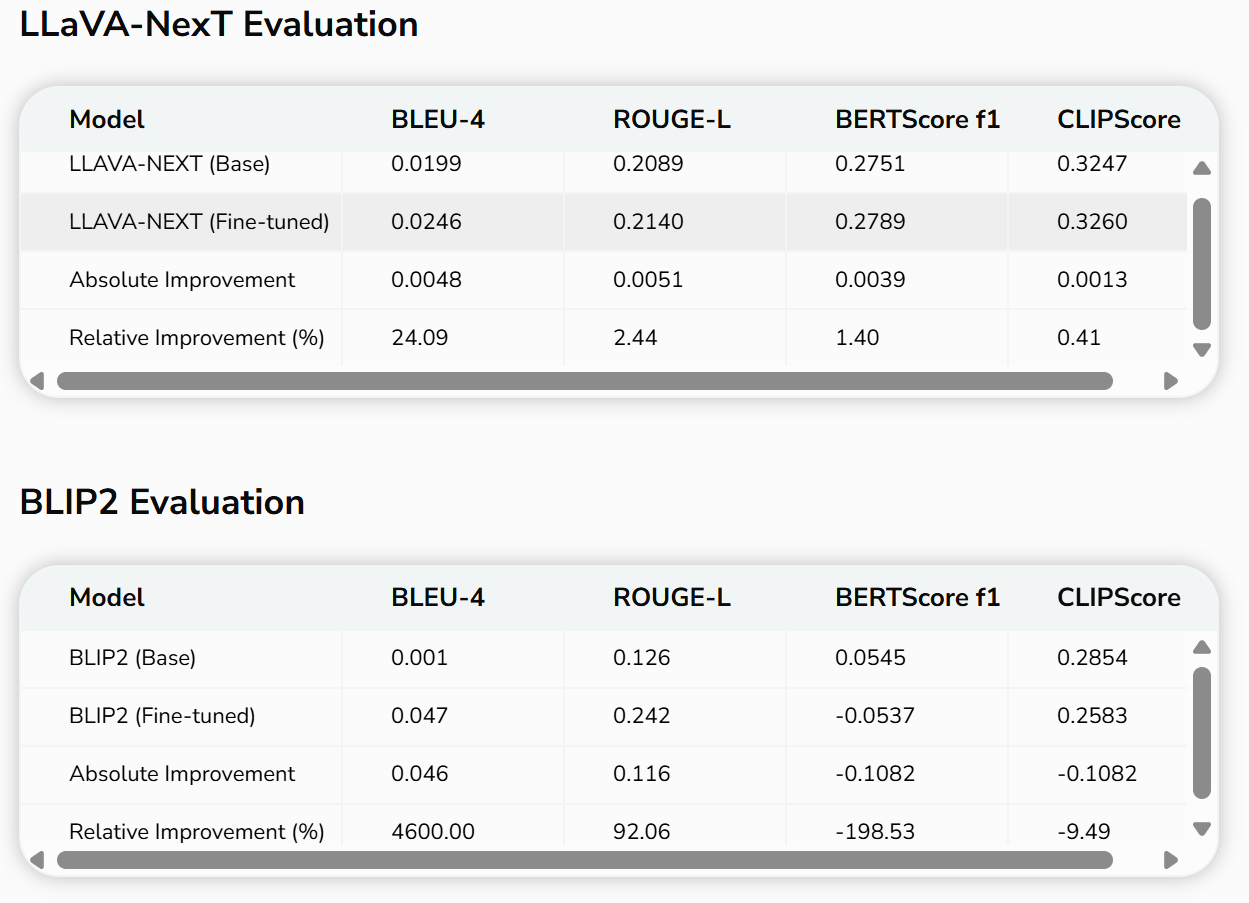Click value 0.3247 in LLaVA base row

click(1092, 164)
